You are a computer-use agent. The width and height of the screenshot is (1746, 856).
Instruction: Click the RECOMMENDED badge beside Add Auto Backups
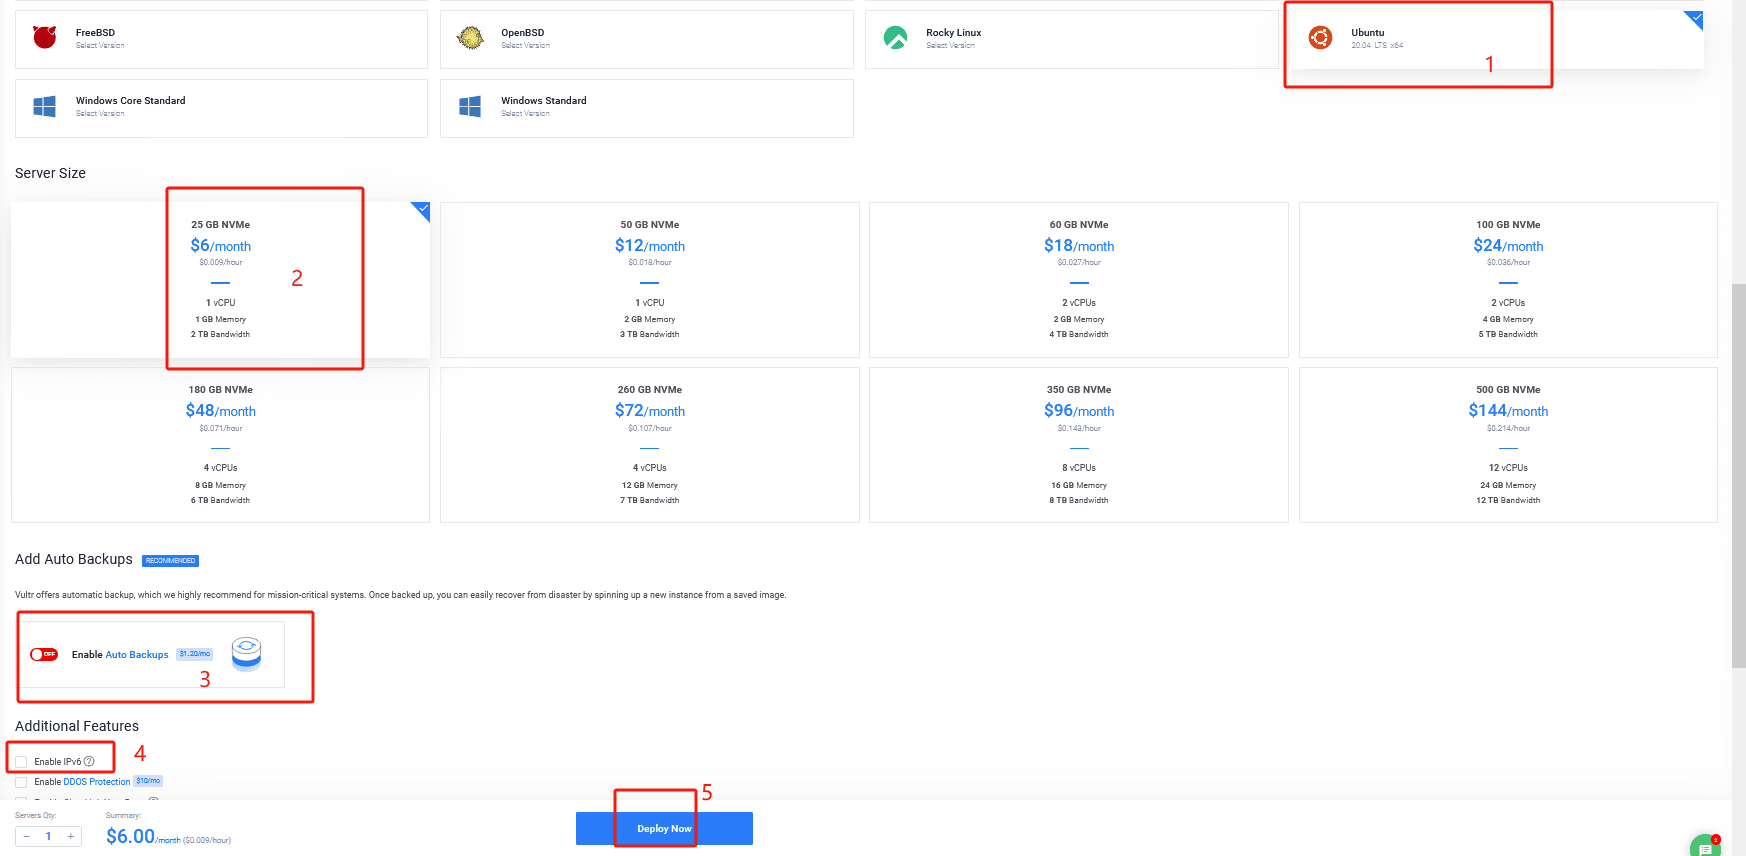[170, 561]
